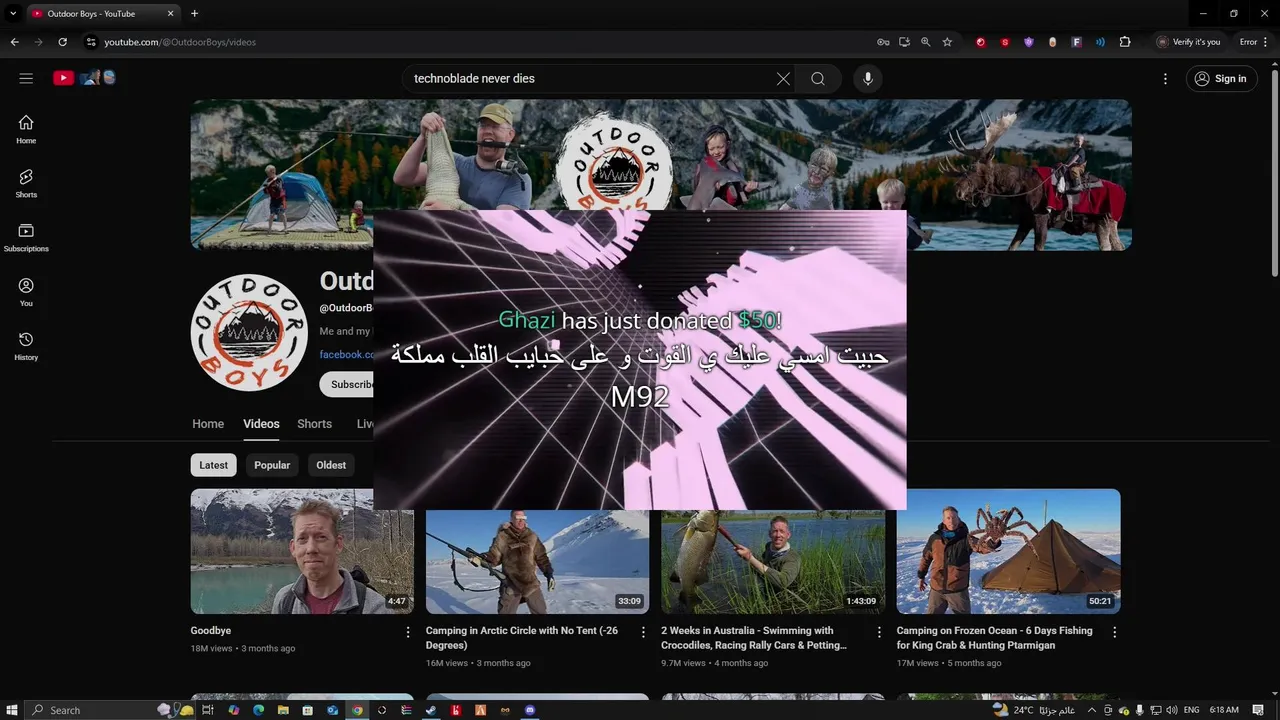Image resolution: width=1280 pixels, height=720 pixels.
Task: Click the 'Goodbye' video title
Action: click(211, 631)
